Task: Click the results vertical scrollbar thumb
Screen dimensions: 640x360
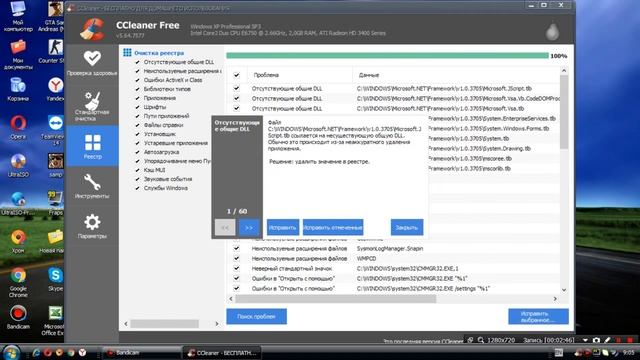Action: pos(564,112)
